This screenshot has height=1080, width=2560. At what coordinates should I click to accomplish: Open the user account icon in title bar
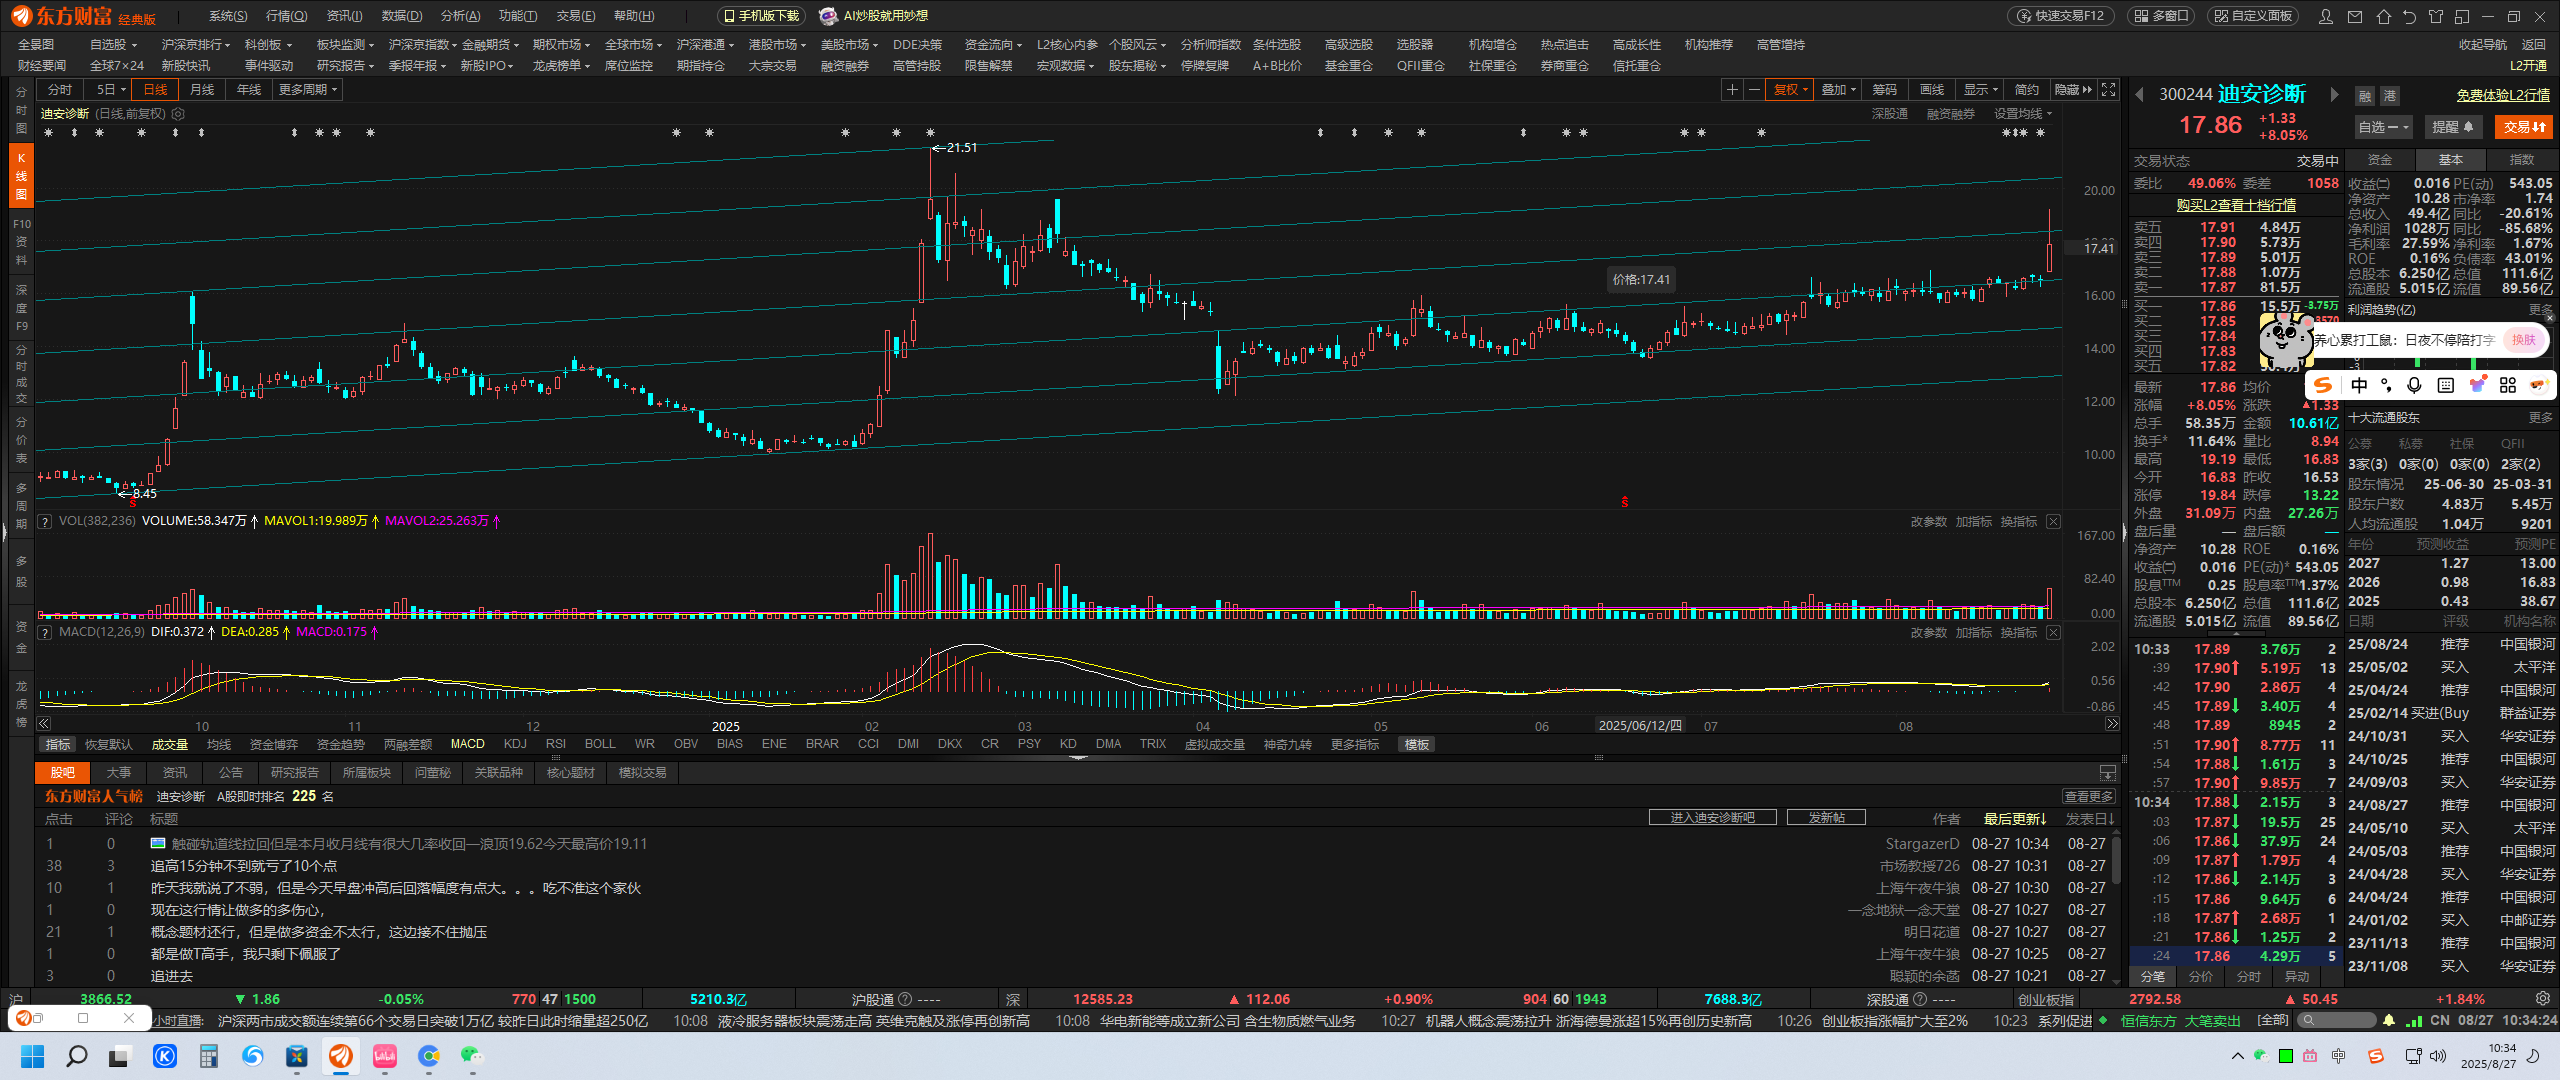pos(2326,16)
